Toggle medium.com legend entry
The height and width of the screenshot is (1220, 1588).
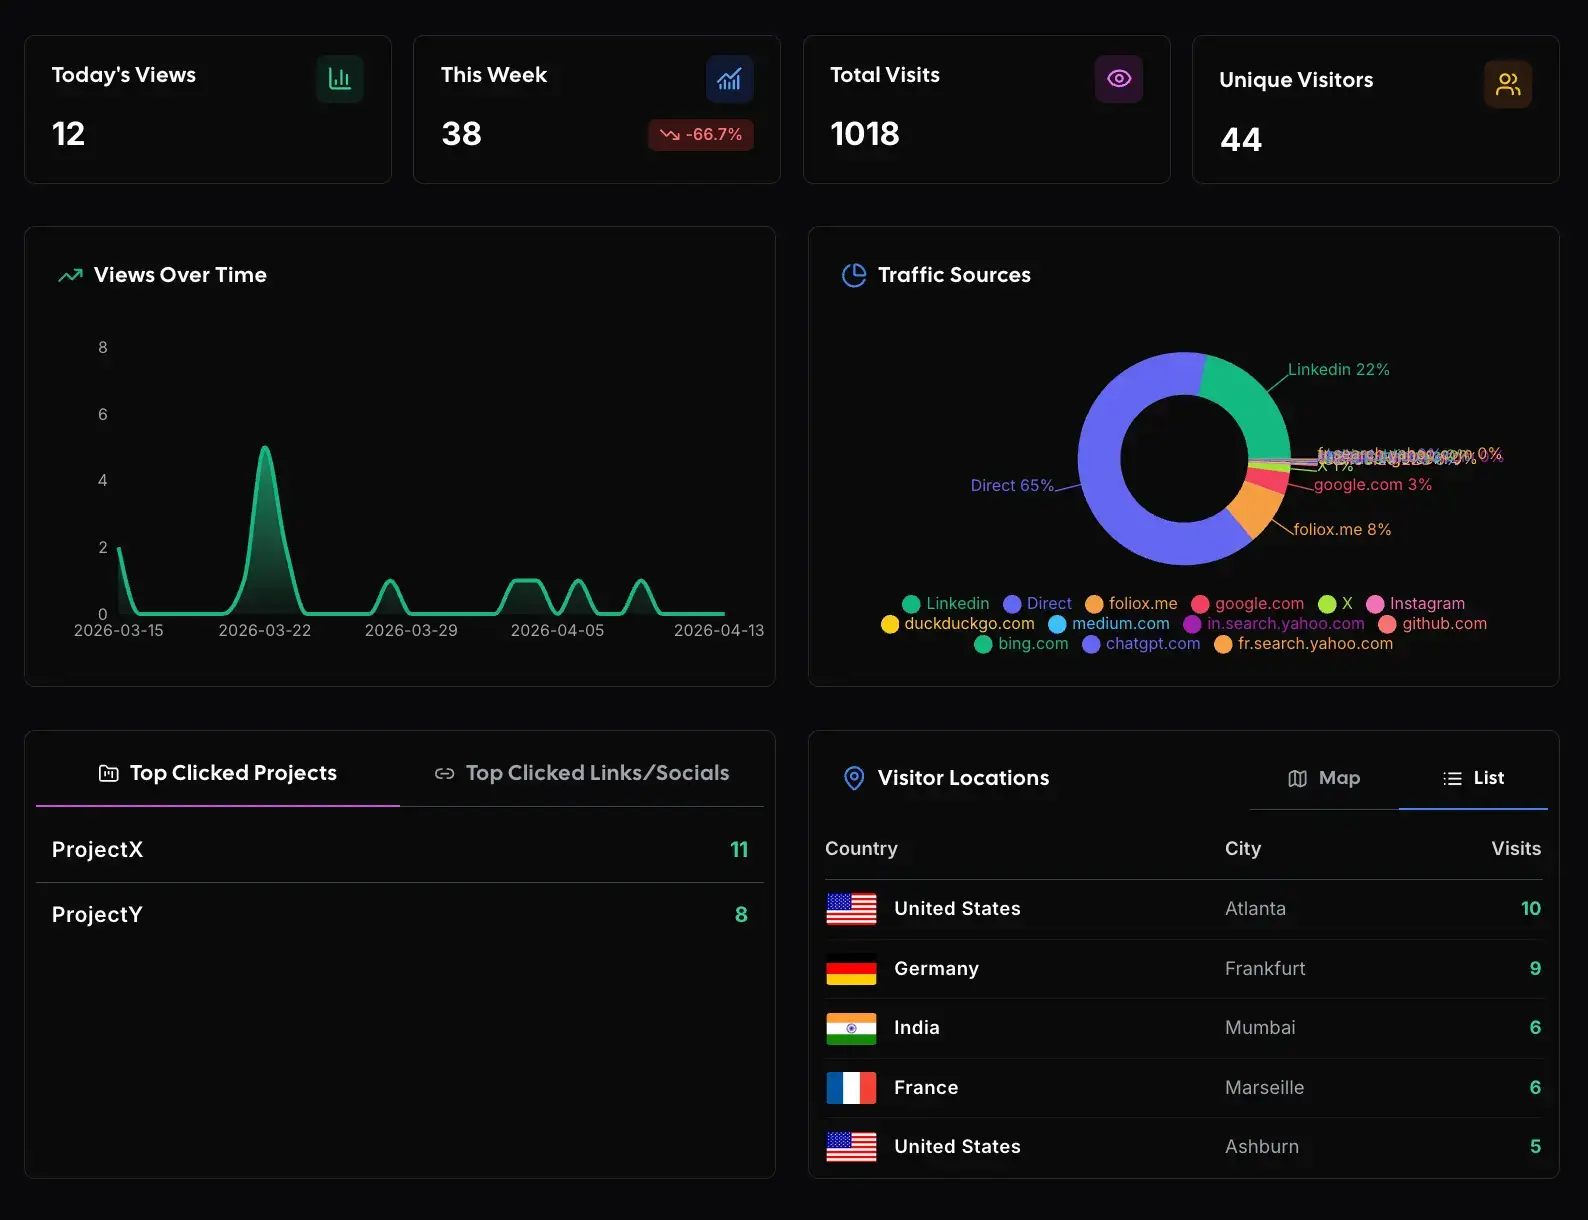click(1109, 624)
